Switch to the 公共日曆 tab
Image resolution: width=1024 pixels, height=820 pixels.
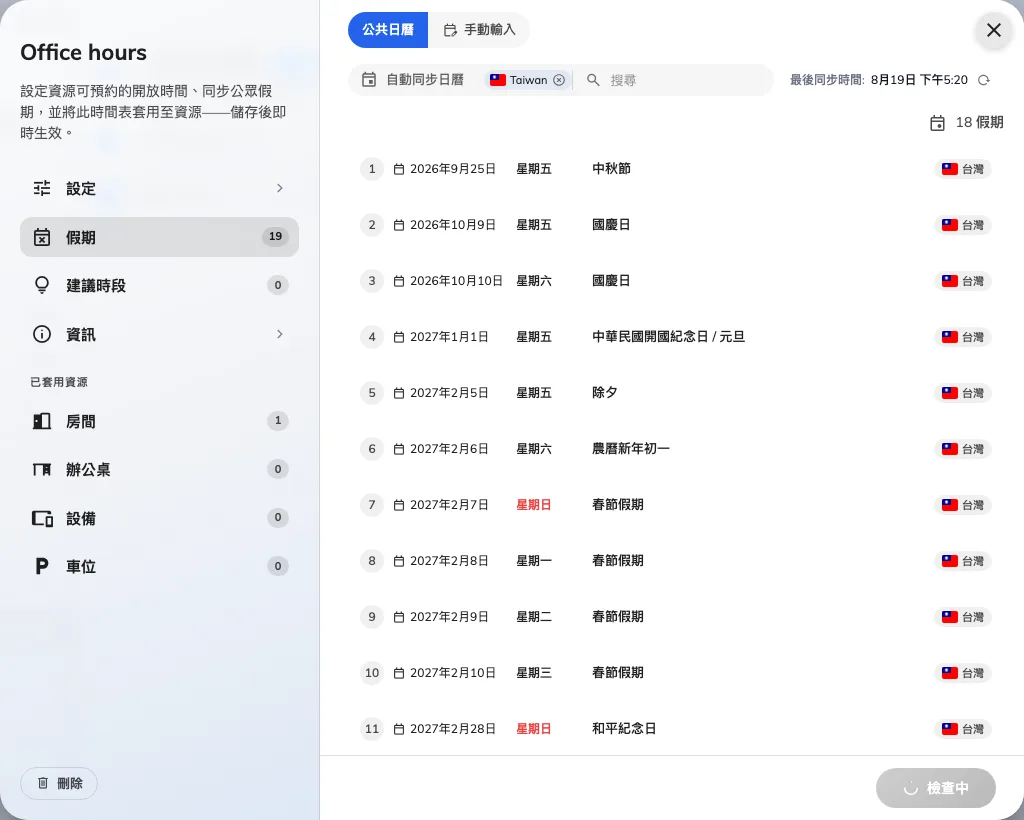(388, 30)
